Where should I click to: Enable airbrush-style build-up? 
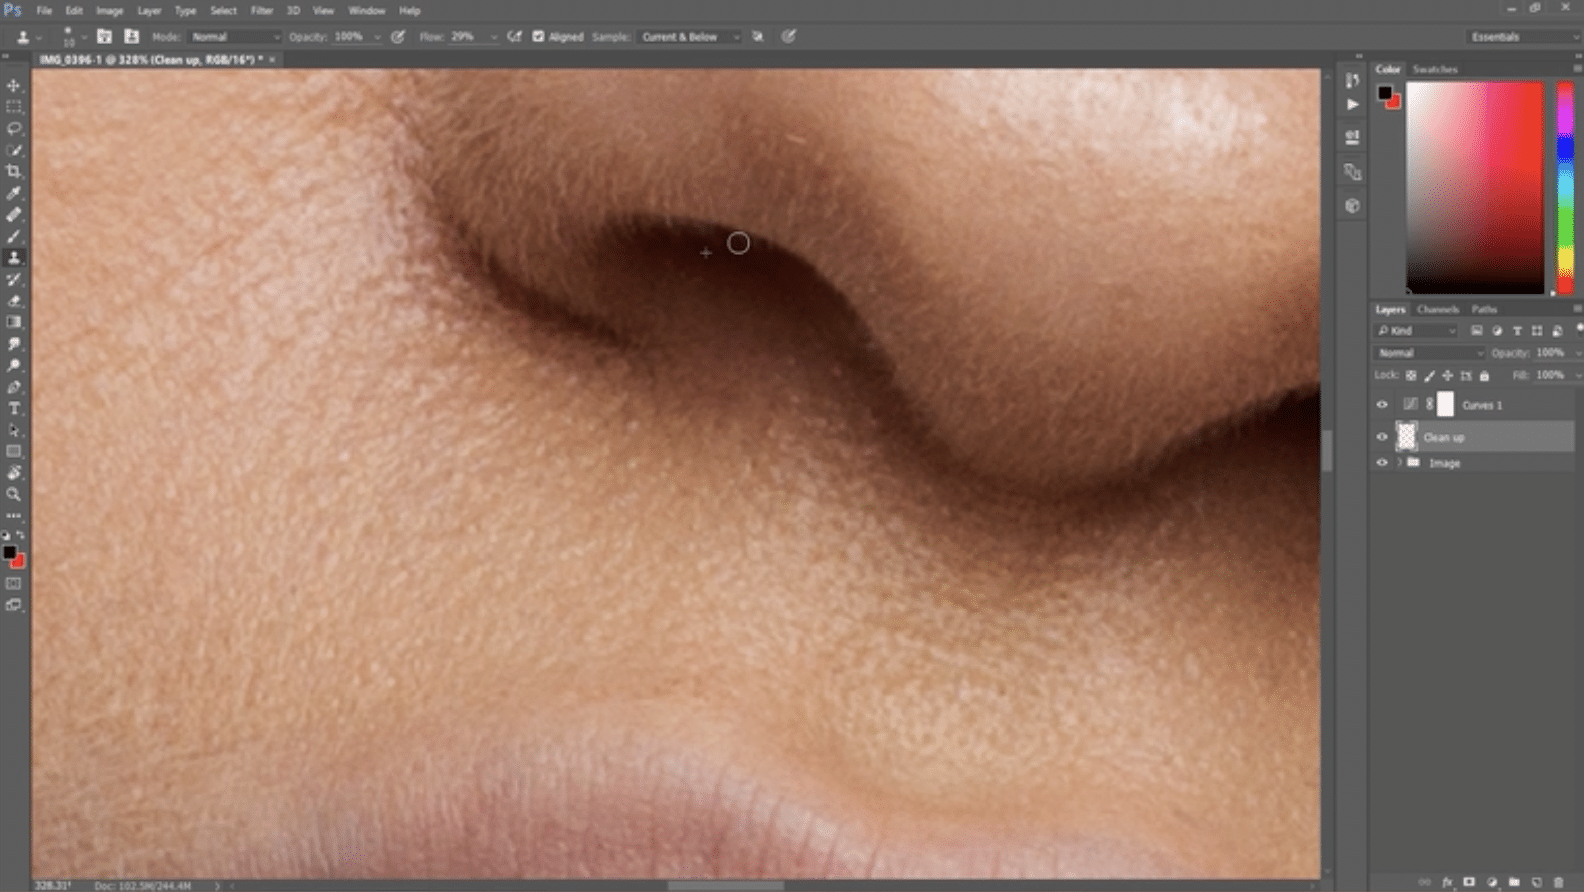(514, 36)
